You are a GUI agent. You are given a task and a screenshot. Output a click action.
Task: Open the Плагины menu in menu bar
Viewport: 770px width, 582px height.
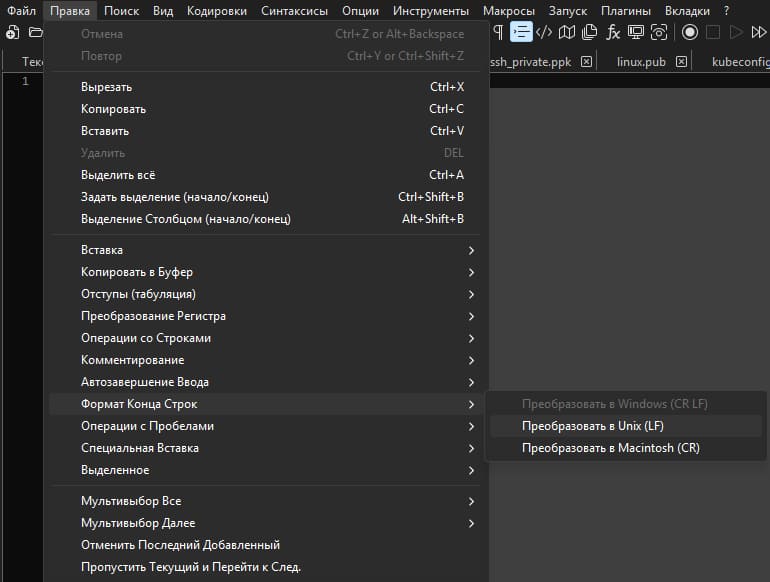tap(626, 11)
